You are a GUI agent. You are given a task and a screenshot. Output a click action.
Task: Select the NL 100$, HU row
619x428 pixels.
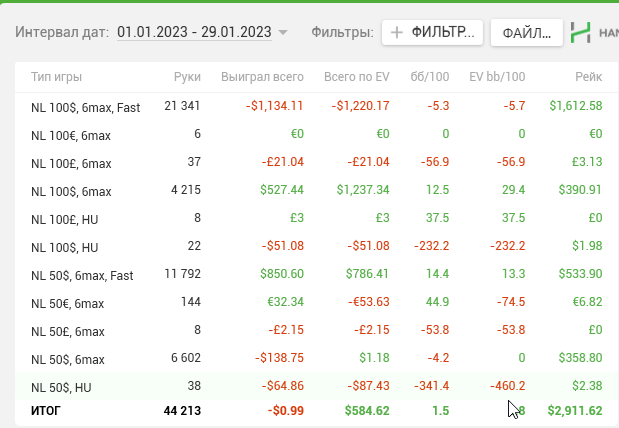(317, 246)
